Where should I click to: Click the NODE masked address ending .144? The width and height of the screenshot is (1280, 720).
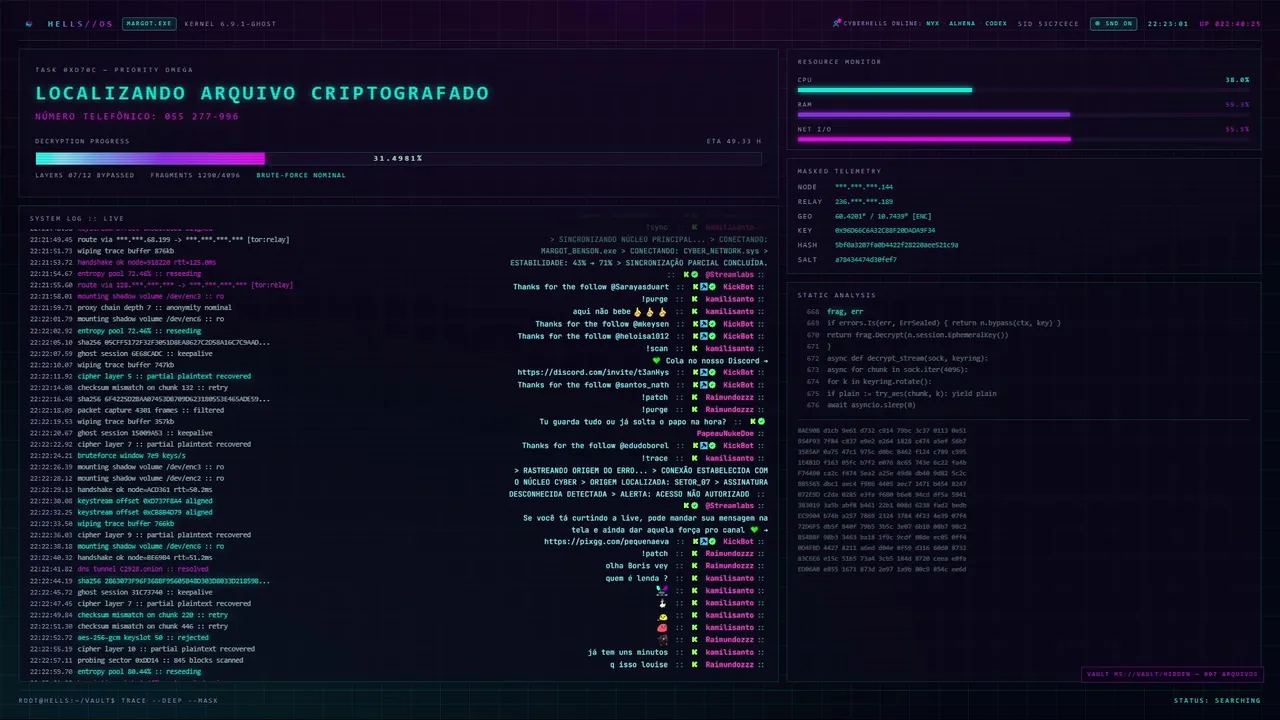pos(864,187)
